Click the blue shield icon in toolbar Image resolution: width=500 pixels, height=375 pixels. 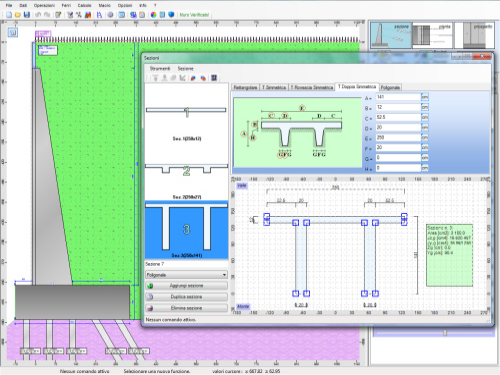pyautogui.click(x=171, y=15)
